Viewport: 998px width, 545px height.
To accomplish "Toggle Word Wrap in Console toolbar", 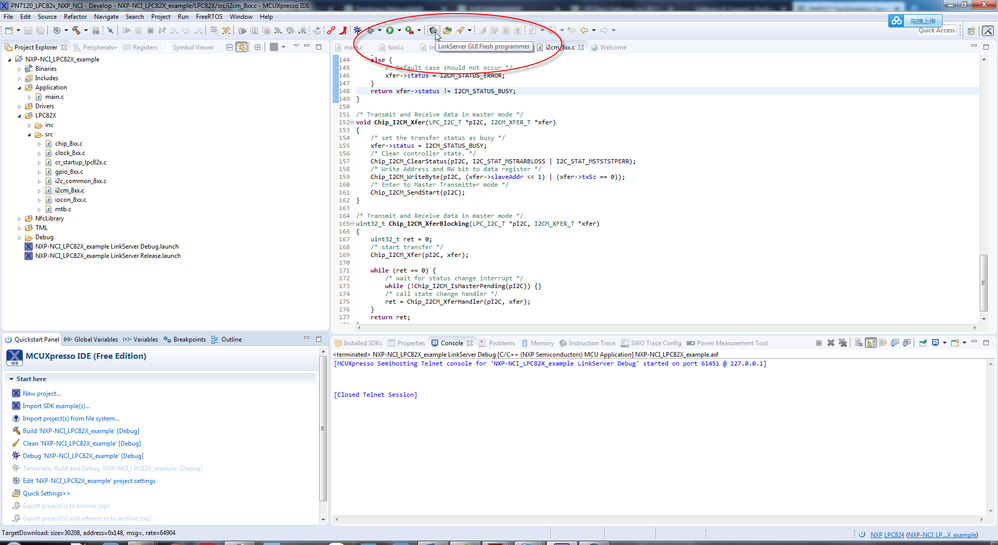I will tap(883, 343).
